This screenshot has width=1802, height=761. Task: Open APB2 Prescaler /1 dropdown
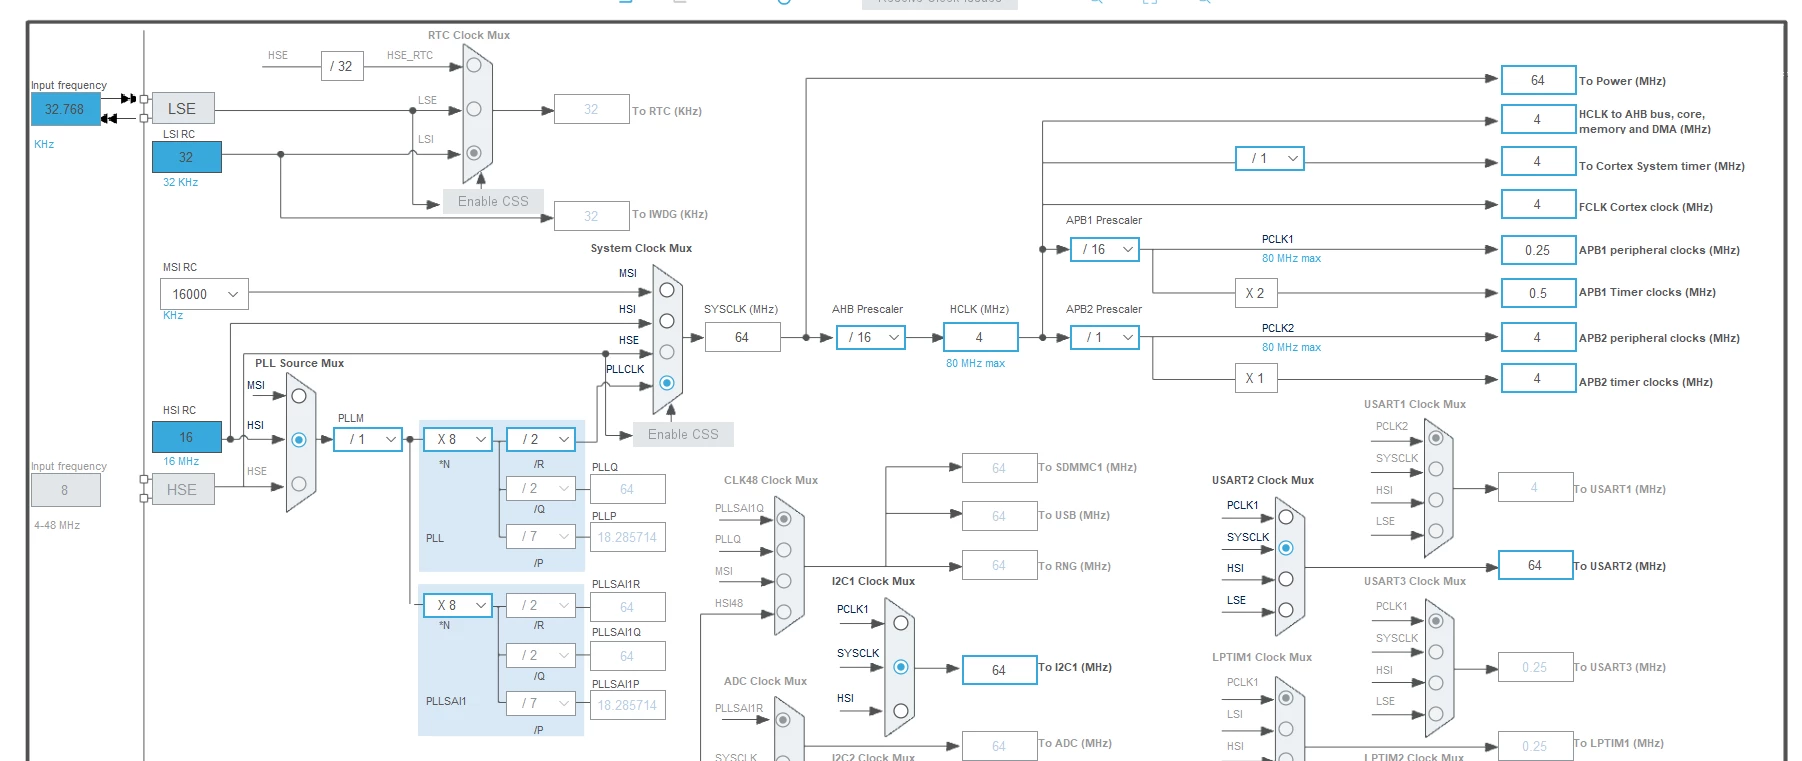point(1105,337)
